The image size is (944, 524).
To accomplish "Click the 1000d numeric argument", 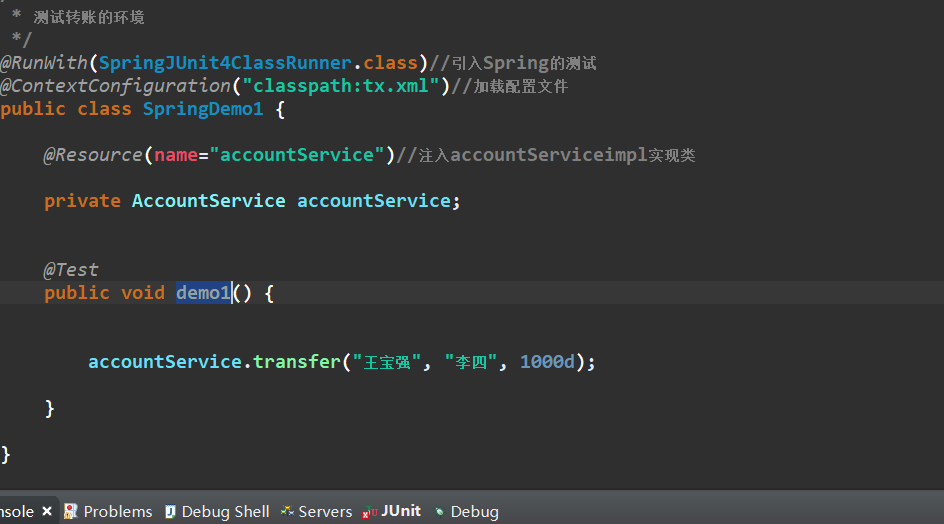I will pyautogui.click(x=547, y=361).
